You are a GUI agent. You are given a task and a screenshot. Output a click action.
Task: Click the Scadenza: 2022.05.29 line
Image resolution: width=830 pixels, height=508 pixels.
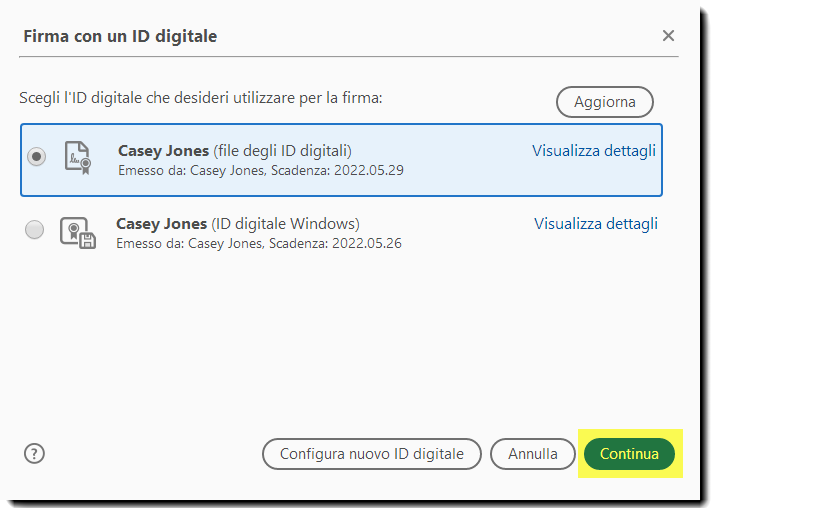(x=260, y=170)
